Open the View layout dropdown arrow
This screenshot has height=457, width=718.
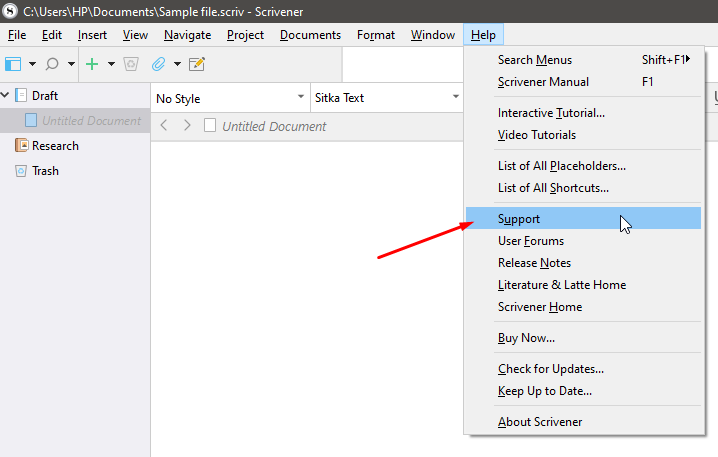tap(32, 64)
